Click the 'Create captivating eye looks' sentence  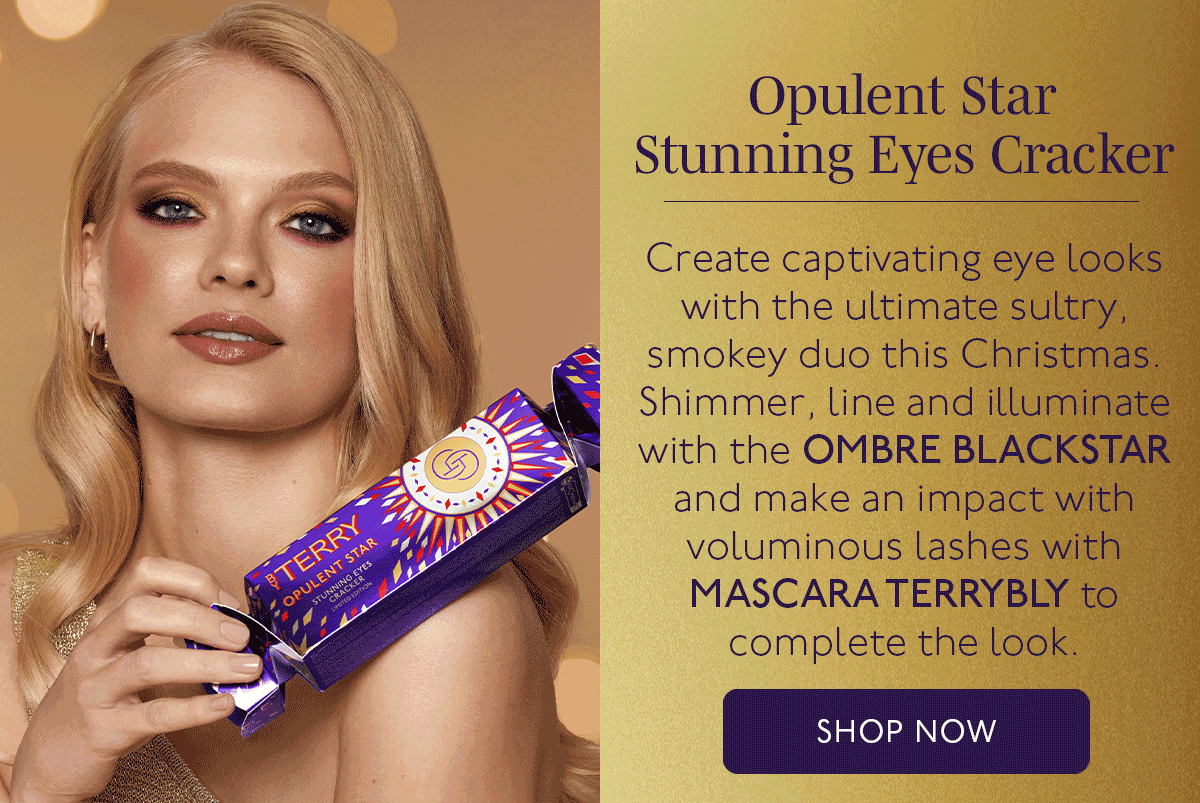point(904,260)
